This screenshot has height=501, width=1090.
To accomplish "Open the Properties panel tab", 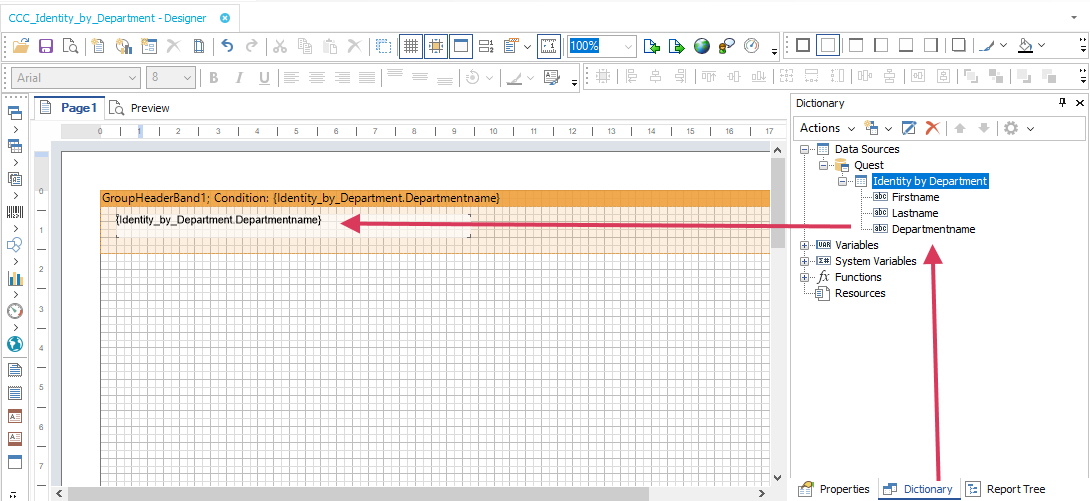I will click(833, 489).
